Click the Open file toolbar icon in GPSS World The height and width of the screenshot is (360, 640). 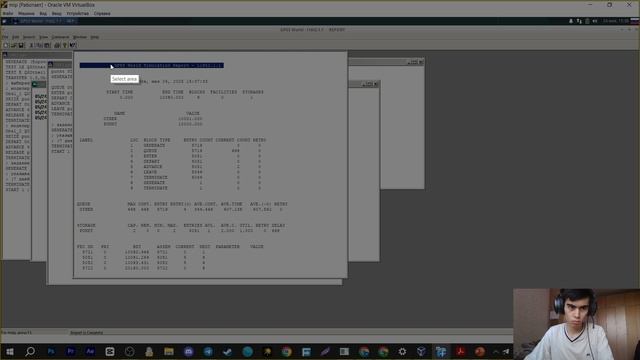point(13,45)
